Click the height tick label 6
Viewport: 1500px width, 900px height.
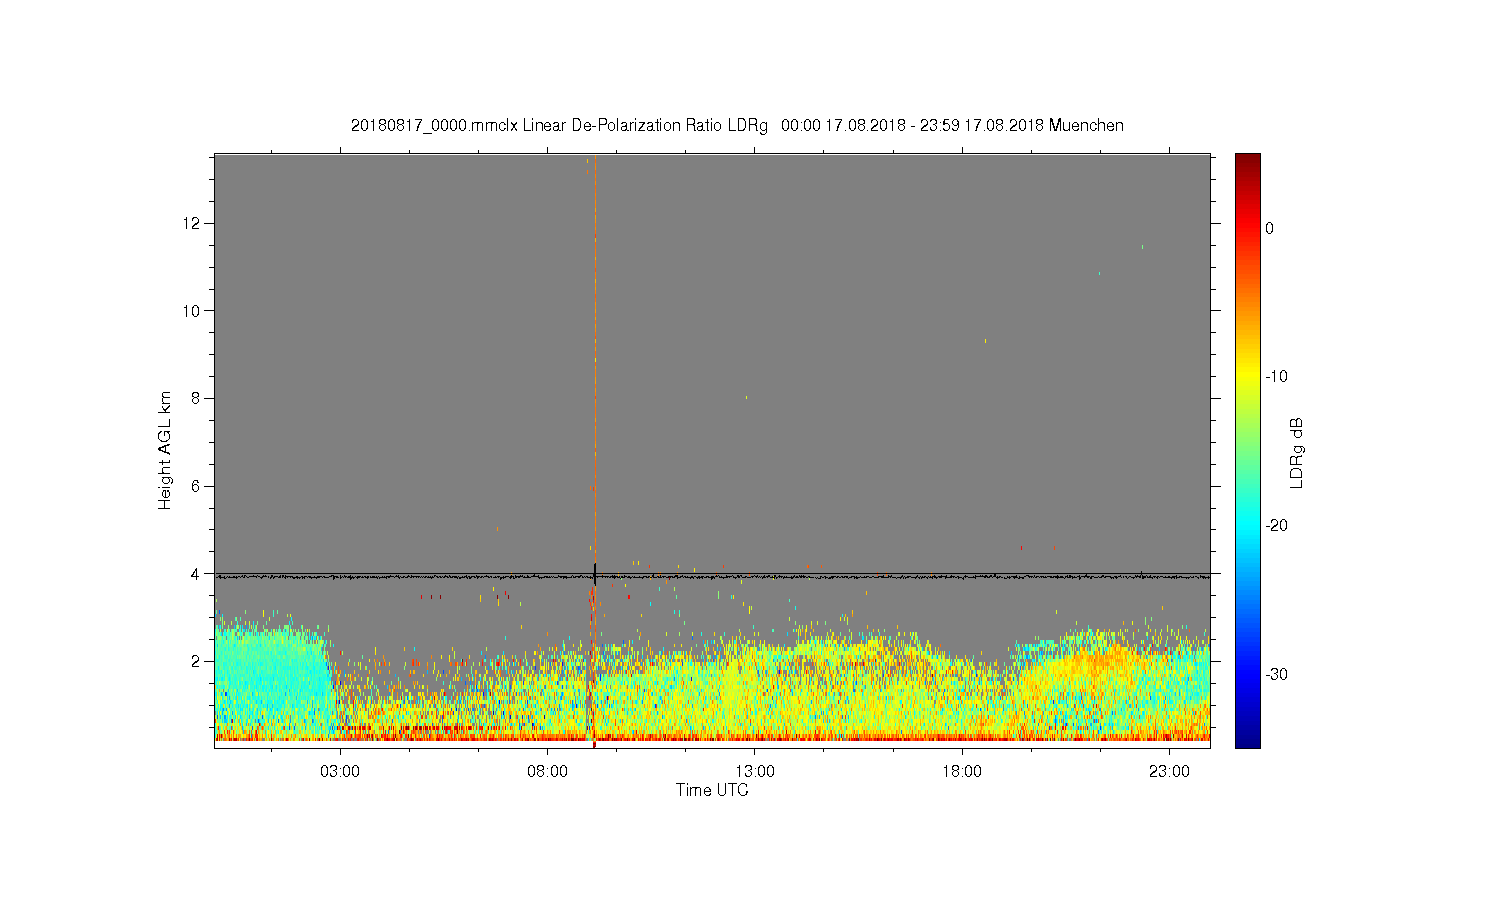196,486
